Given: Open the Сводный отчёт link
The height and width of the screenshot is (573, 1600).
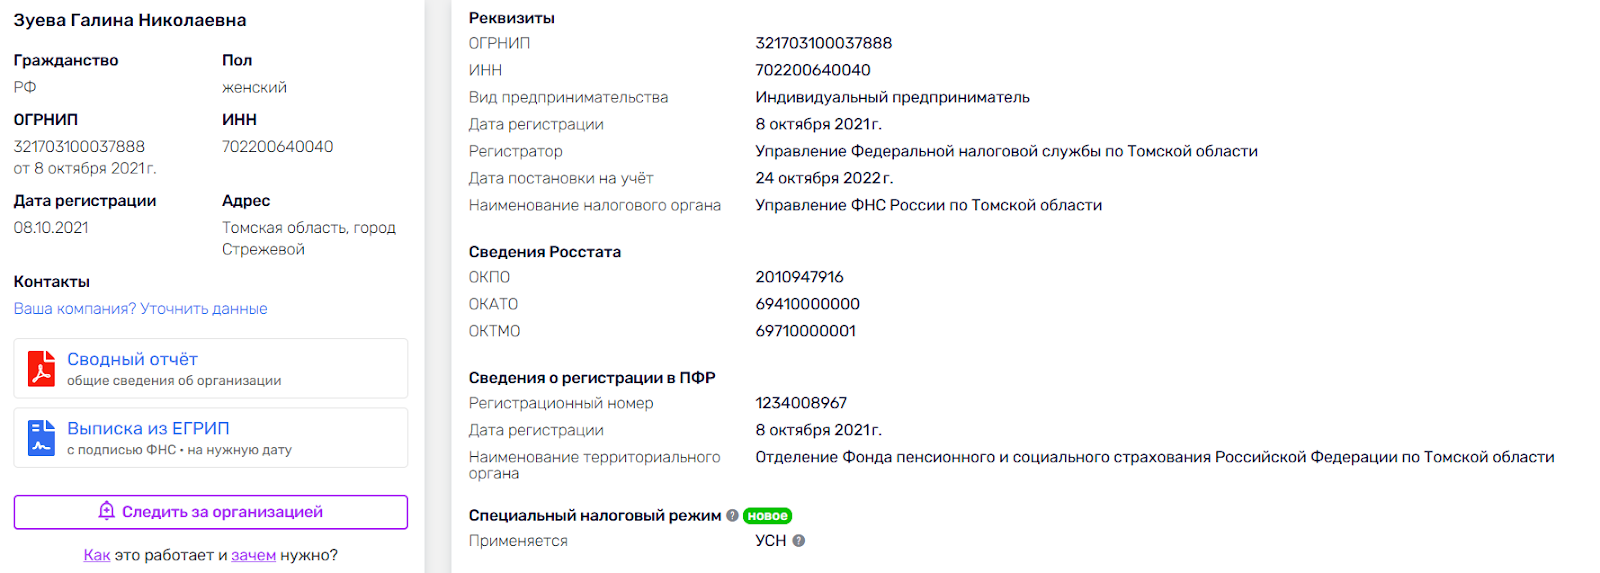Looking at the screenshot, I should tap(132, 359).
